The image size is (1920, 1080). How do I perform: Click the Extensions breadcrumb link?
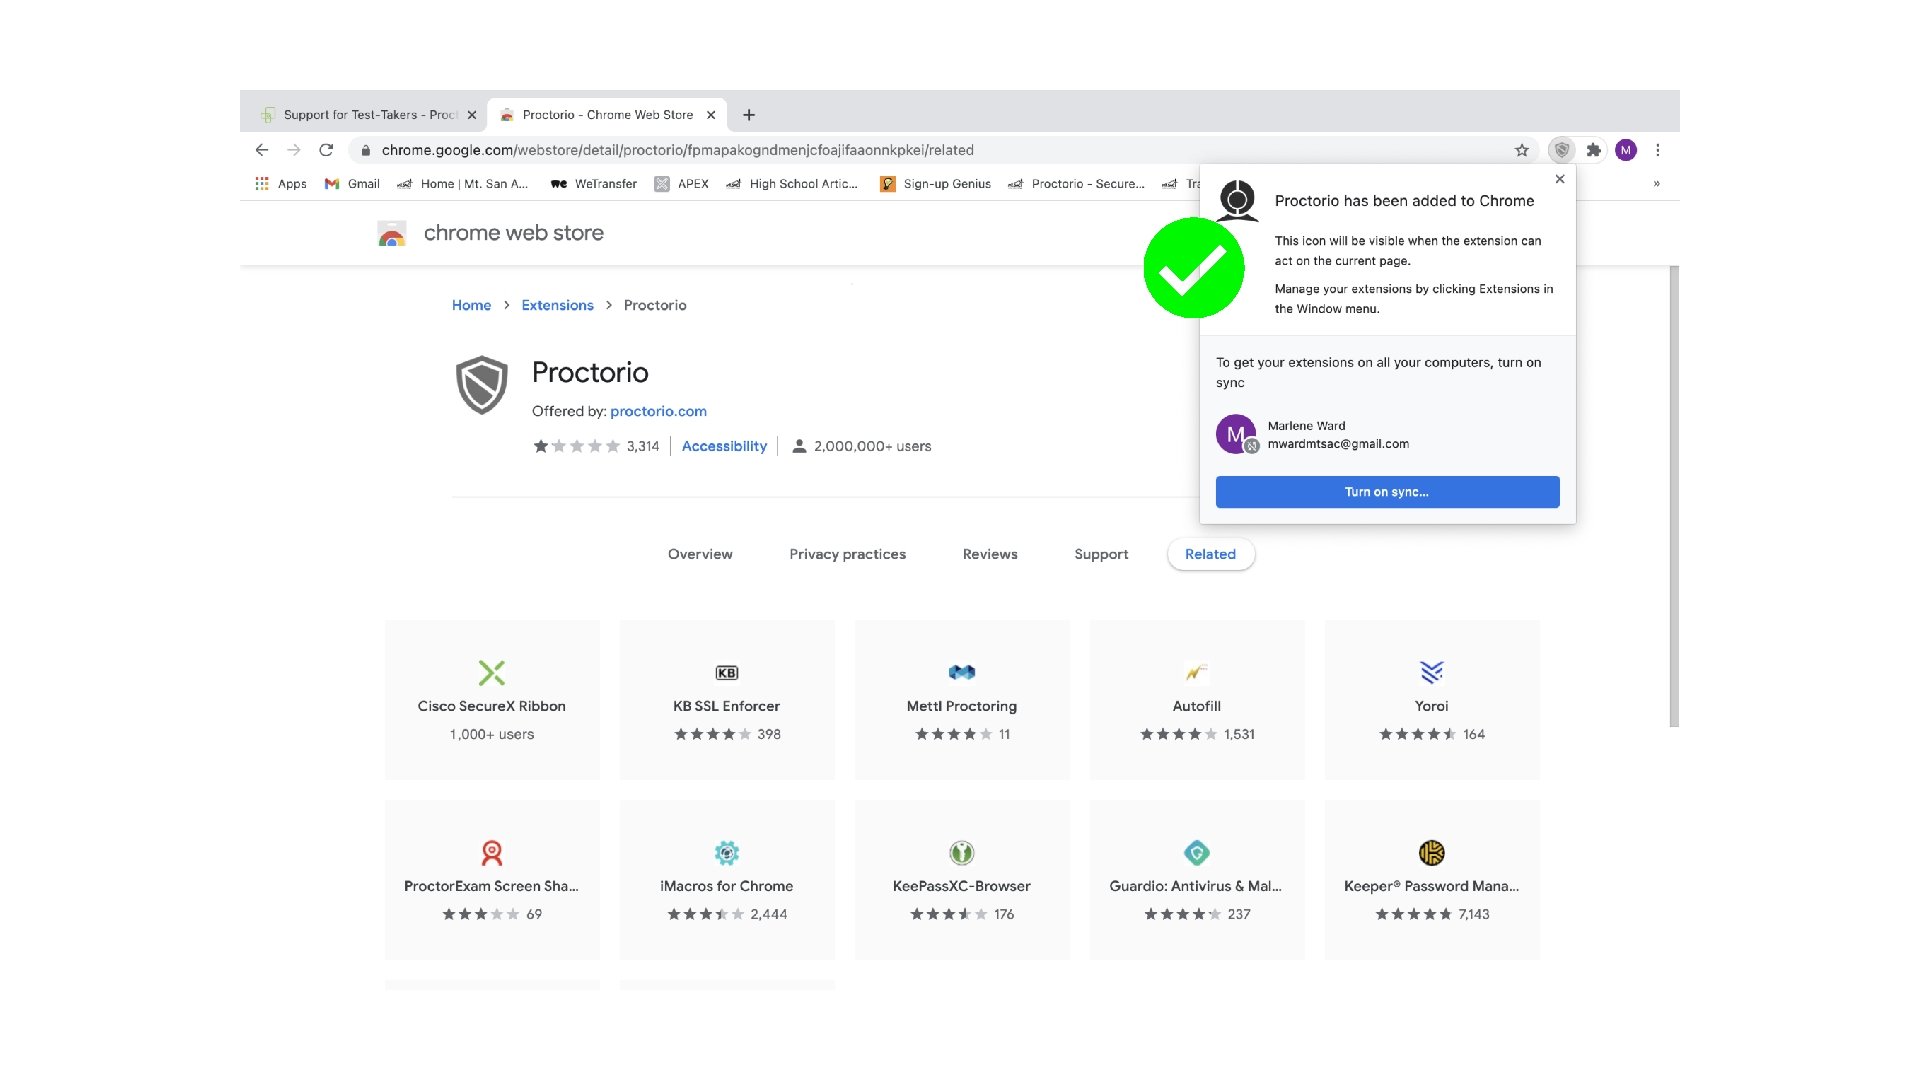[557, 305]
